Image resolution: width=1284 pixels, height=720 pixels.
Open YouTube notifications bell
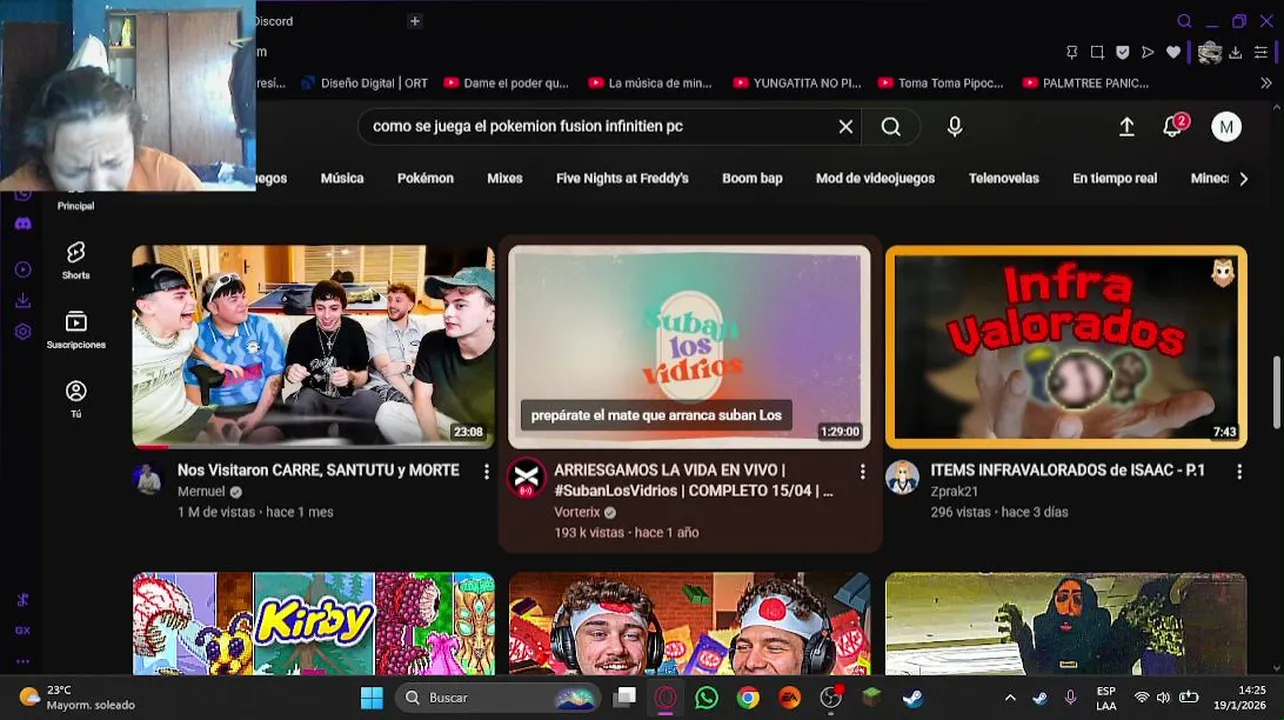1174,126
